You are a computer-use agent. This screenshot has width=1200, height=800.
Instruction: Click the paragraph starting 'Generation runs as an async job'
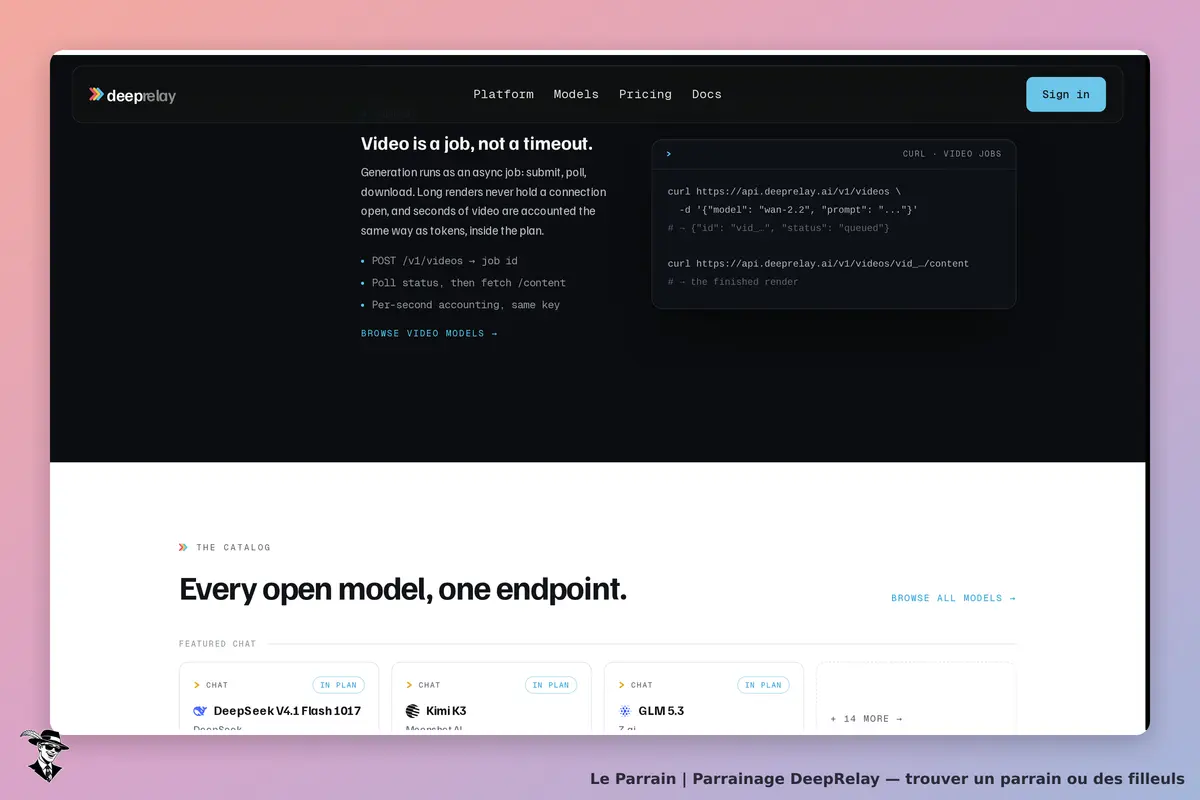[x=483, y=202]
